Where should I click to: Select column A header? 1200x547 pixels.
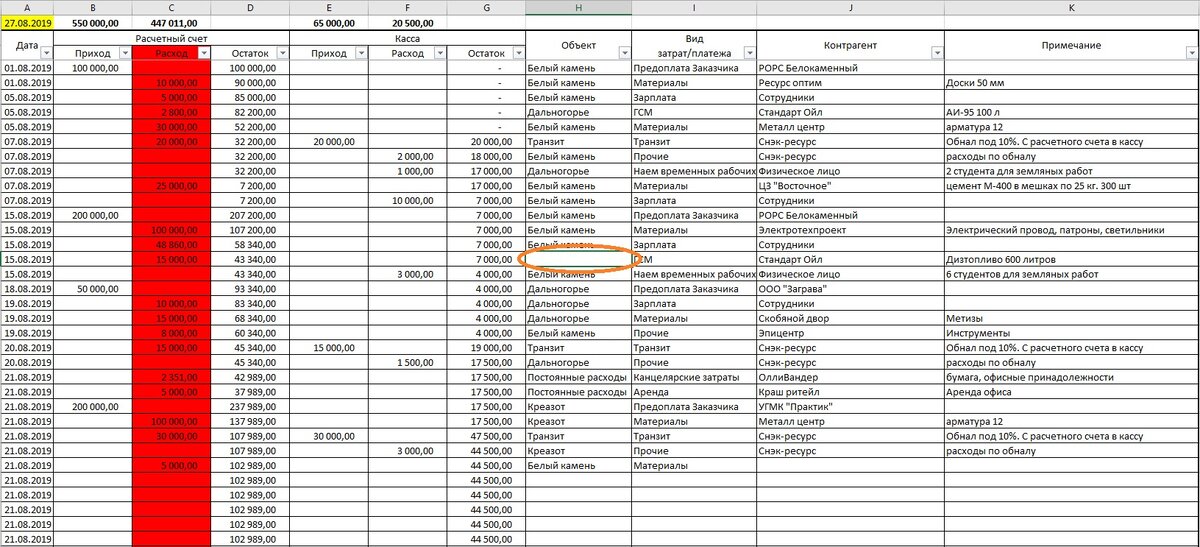click(x=26, y=7)
